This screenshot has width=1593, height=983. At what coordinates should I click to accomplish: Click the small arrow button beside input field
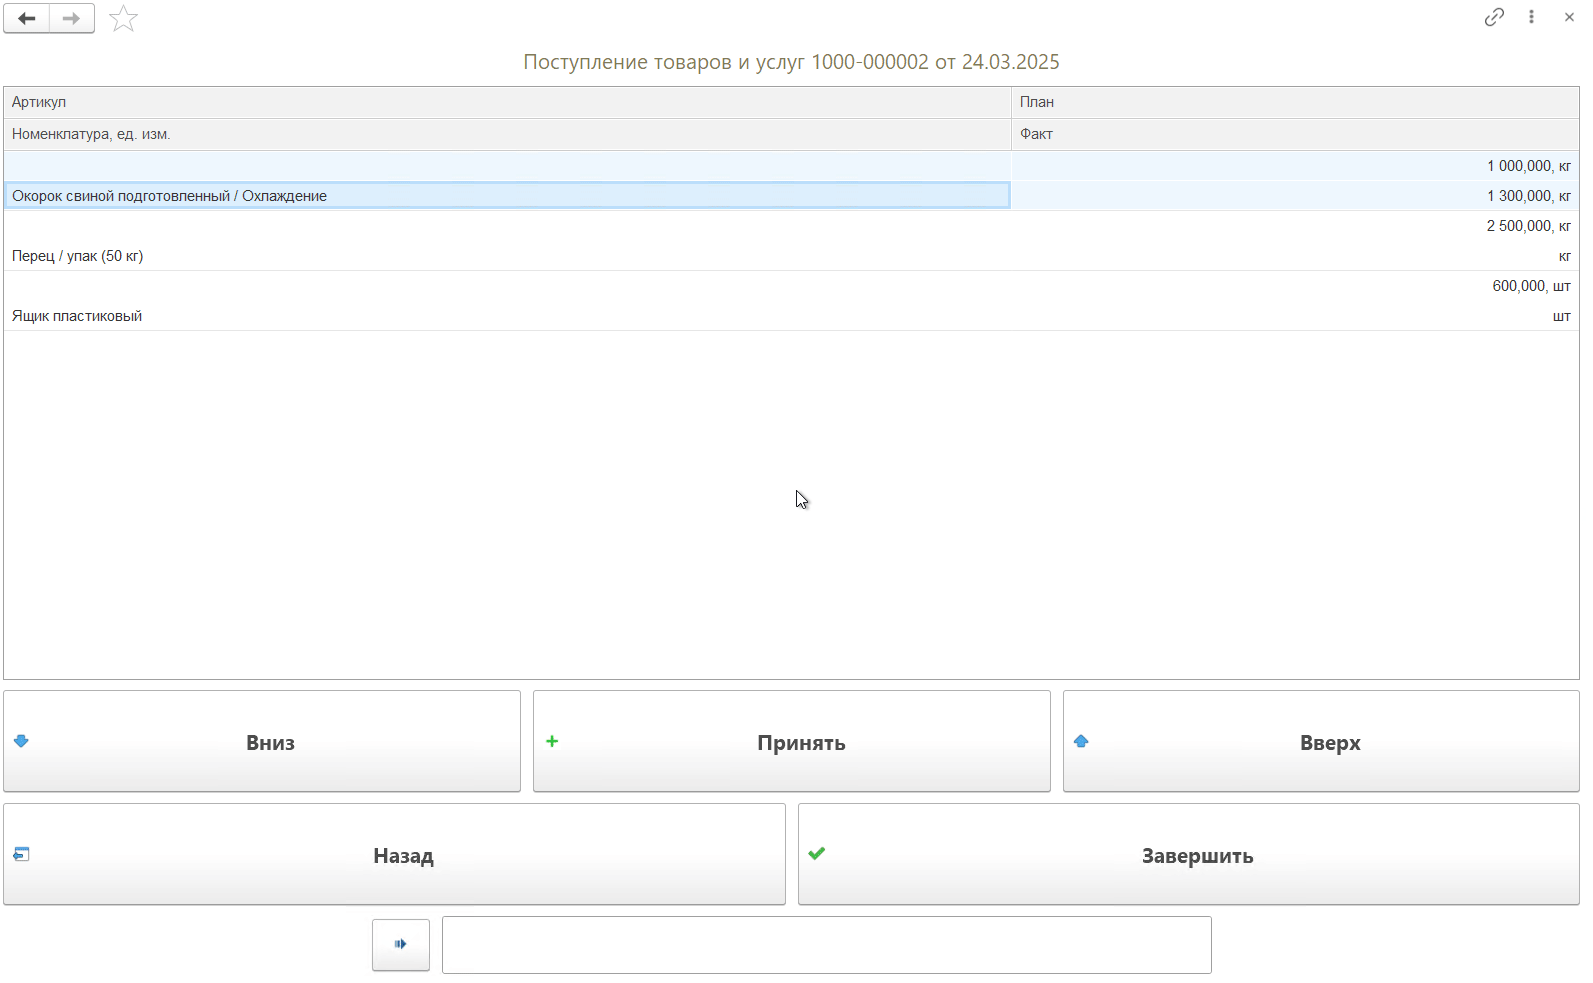point(401,944)
